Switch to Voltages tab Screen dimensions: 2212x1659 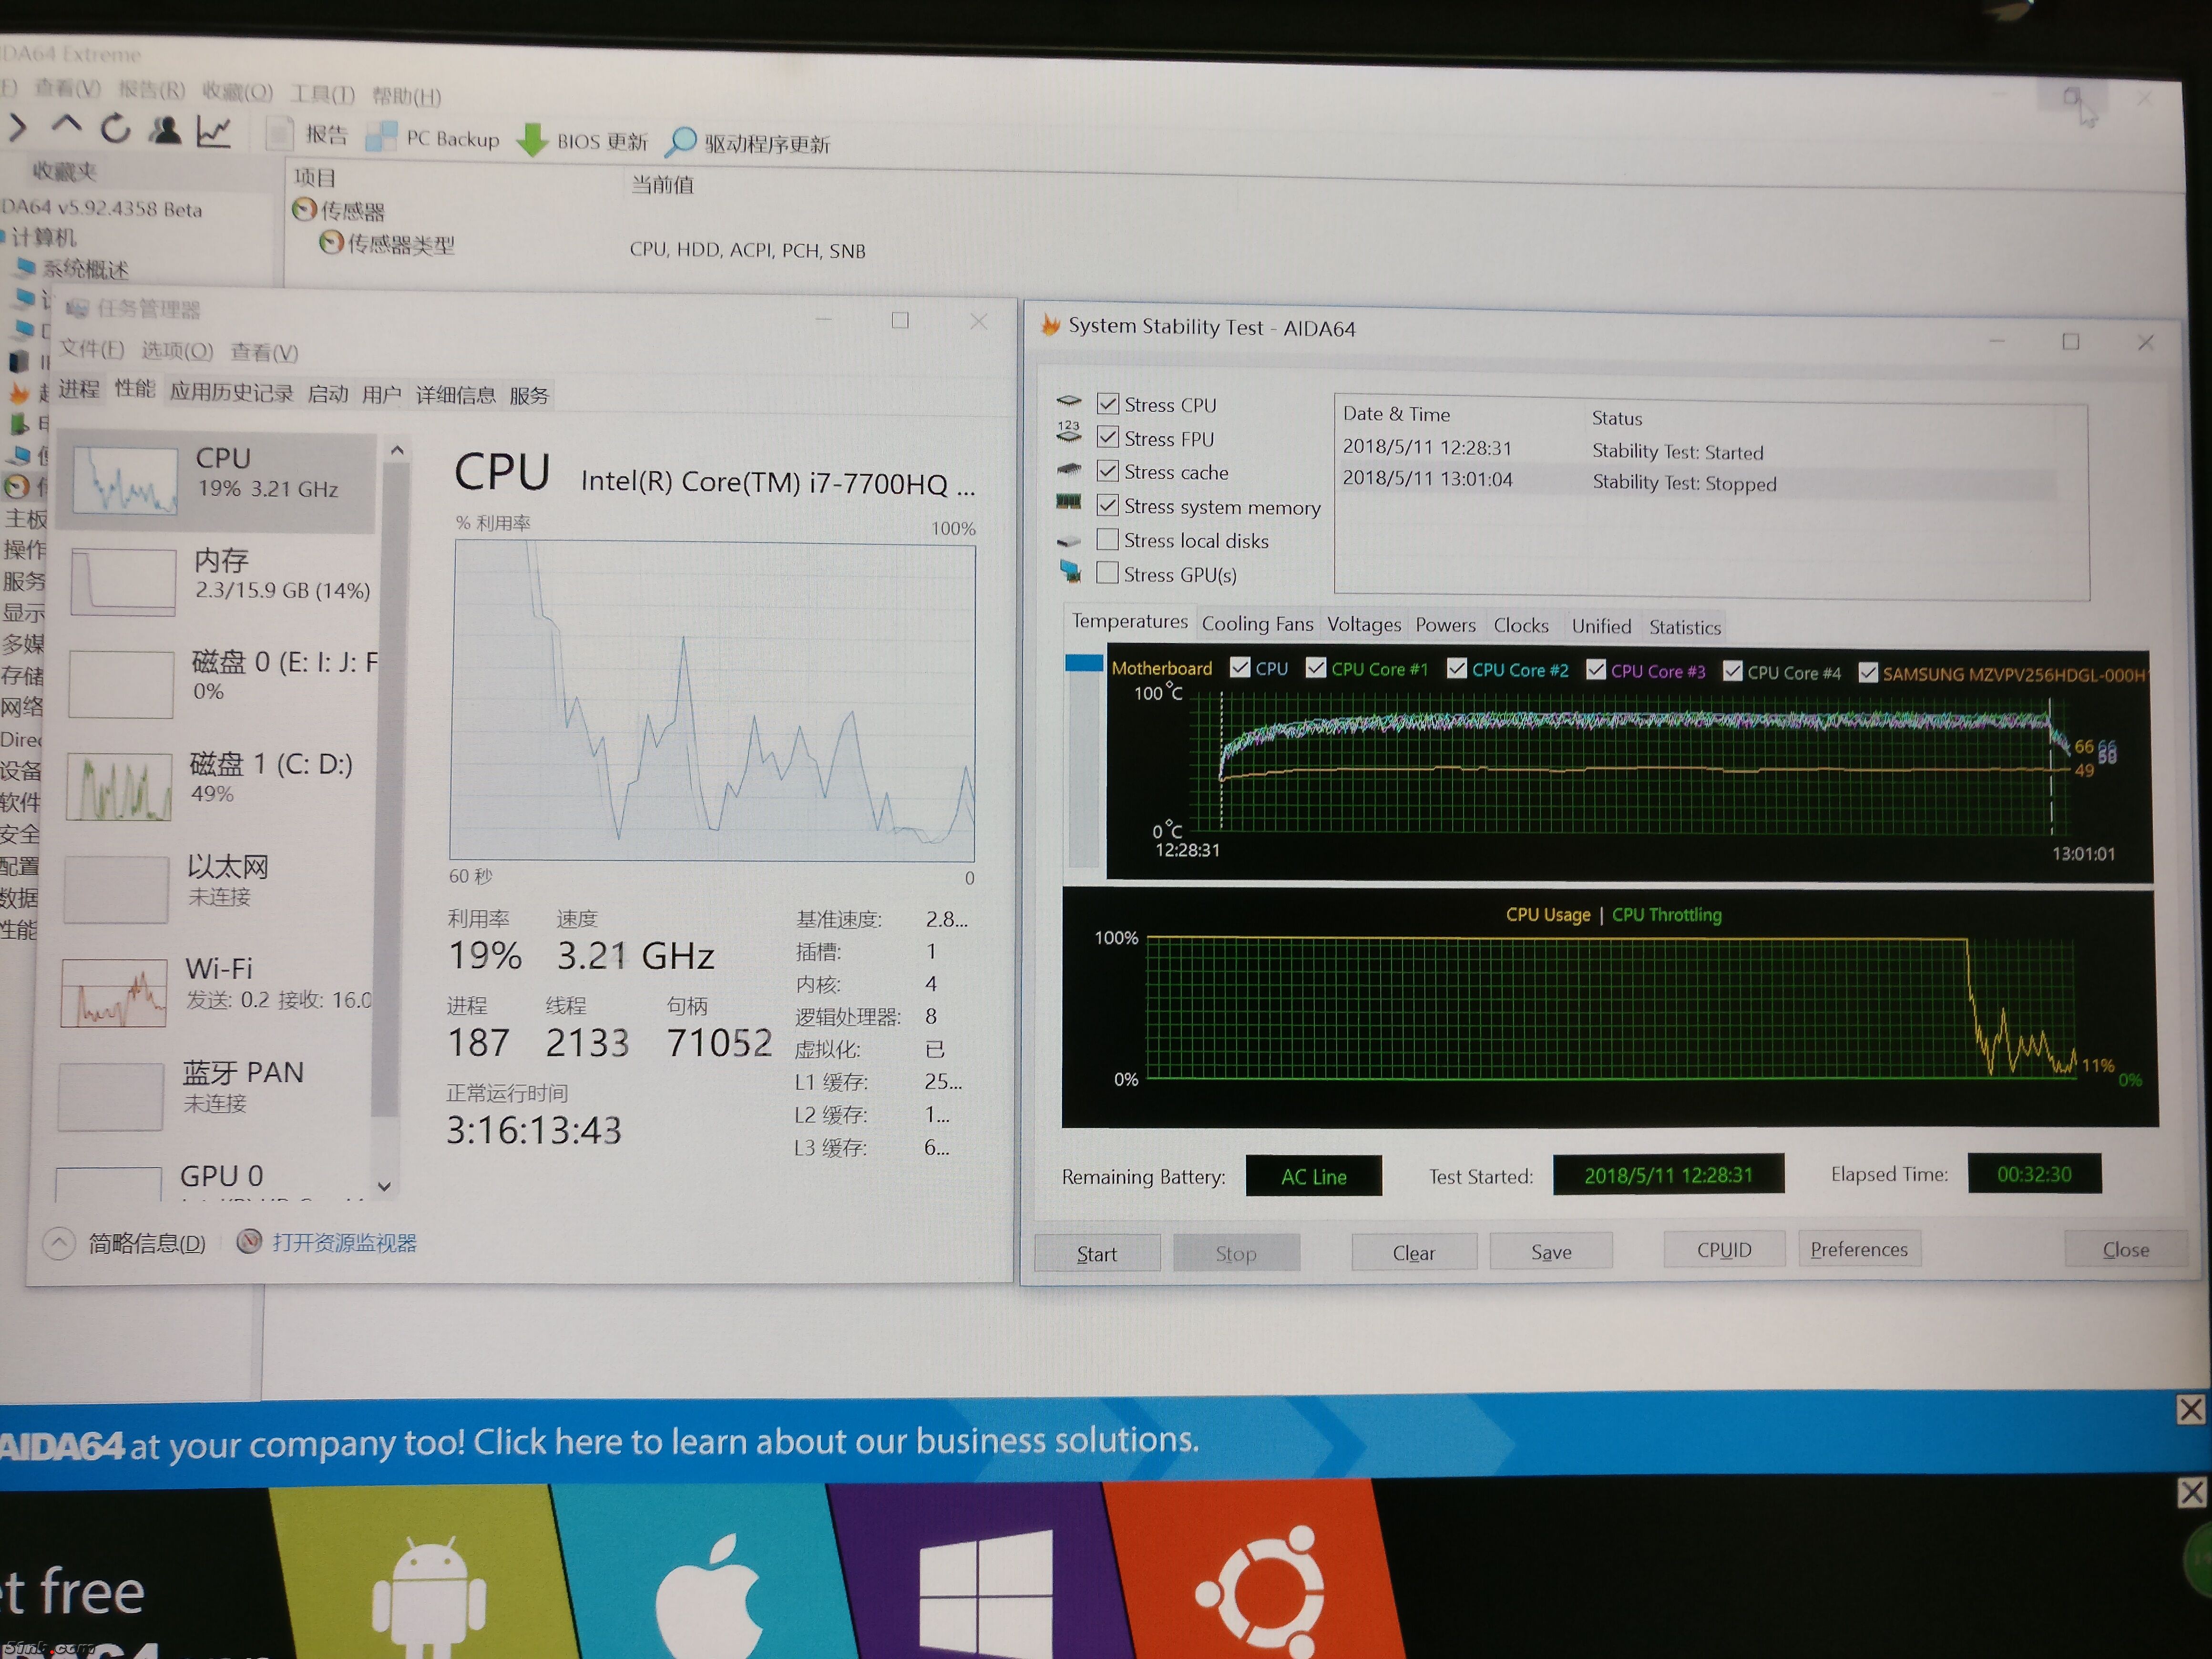[1364, 624]
